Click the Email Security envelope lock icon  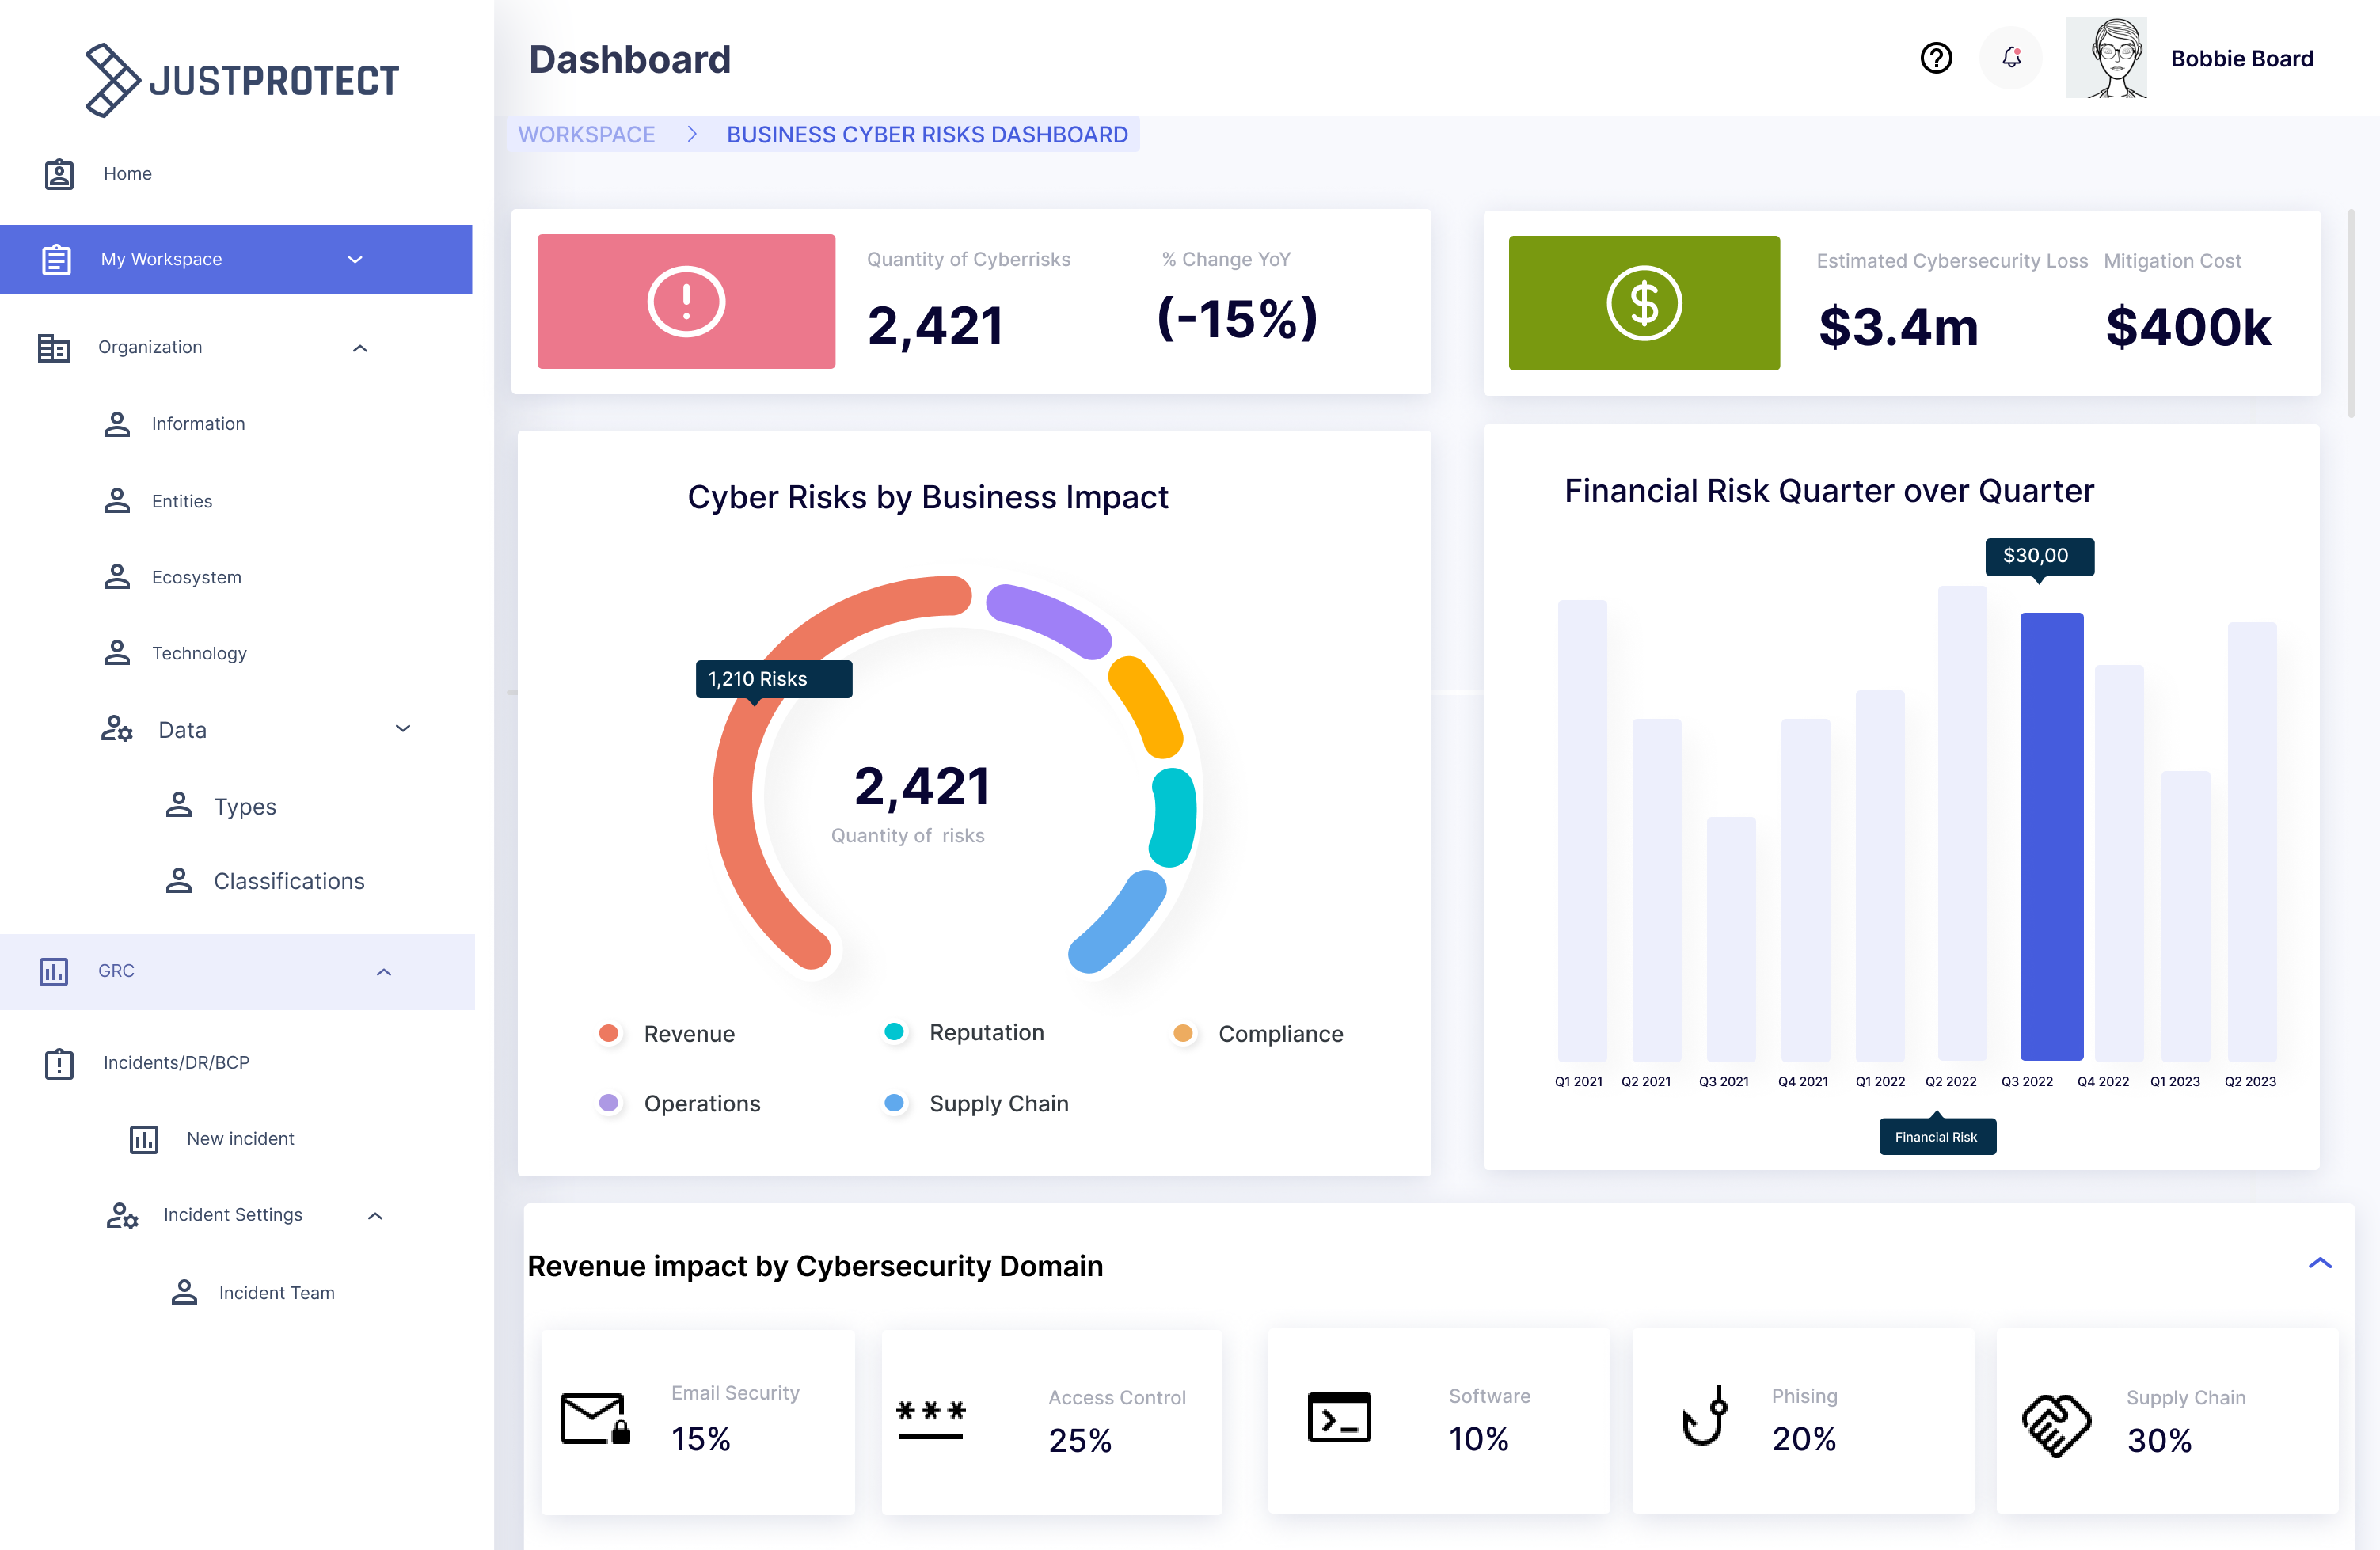[595, 1418]
